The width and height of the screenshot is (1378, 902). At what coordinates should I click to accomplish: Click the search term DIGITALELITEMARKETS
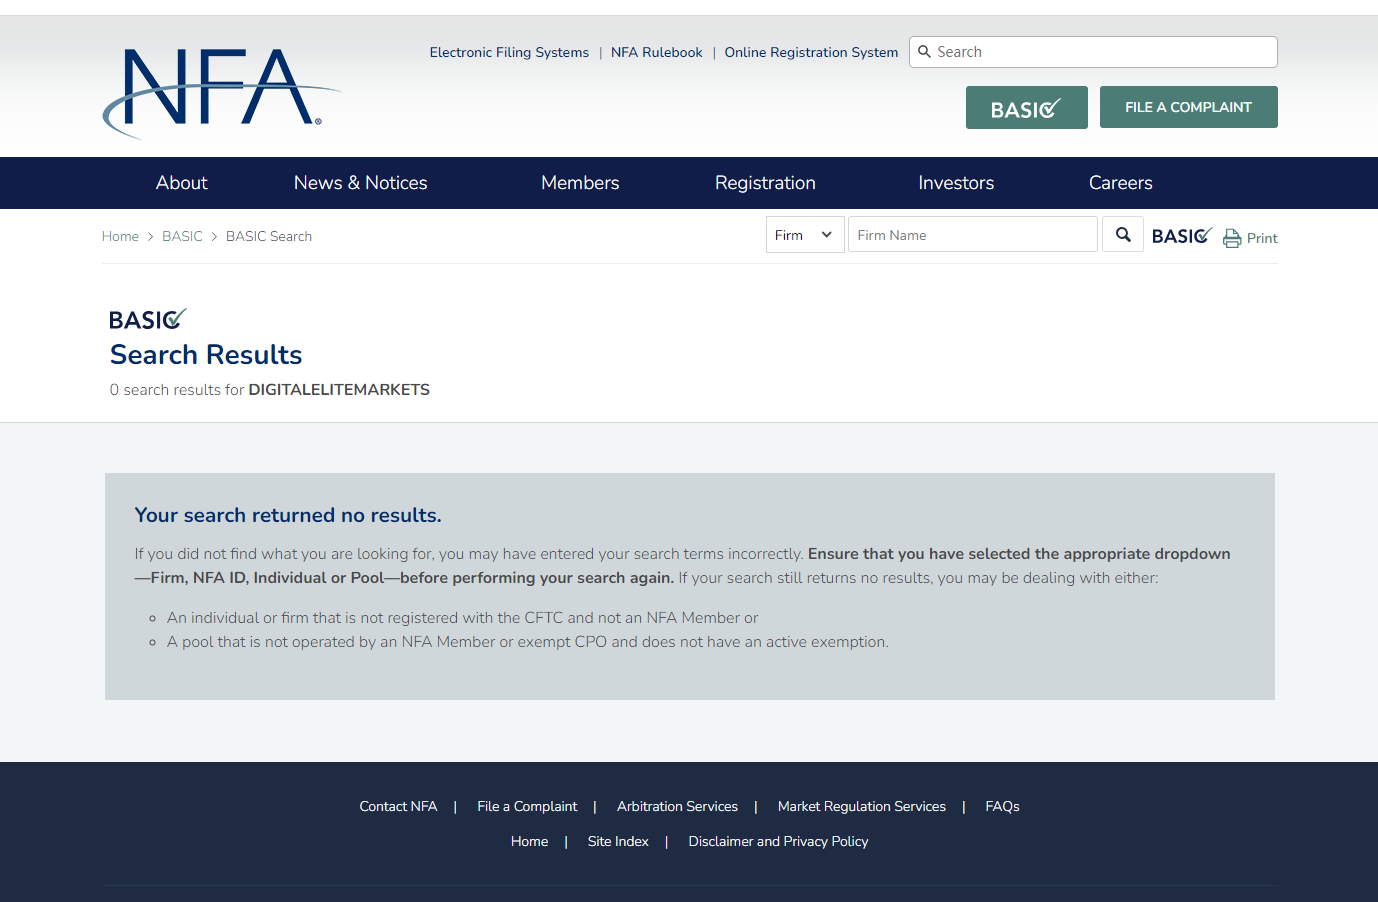(x=339, y=390)
